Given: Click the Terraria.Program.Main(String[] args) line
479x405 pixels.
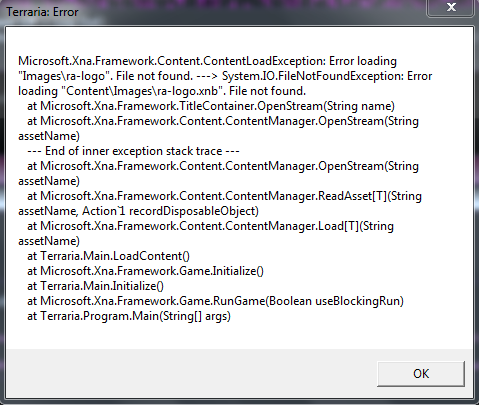Looking at the screenshot, I should (x=129, y=316).
